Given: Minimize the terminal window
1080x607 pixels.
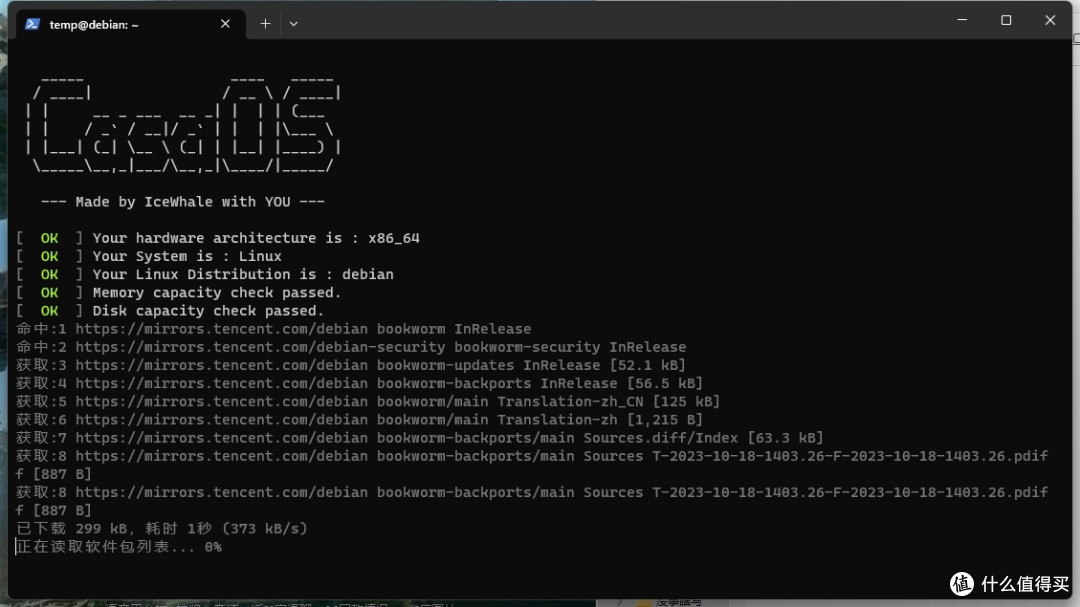Looking at the screenshot, I should 962,20.
